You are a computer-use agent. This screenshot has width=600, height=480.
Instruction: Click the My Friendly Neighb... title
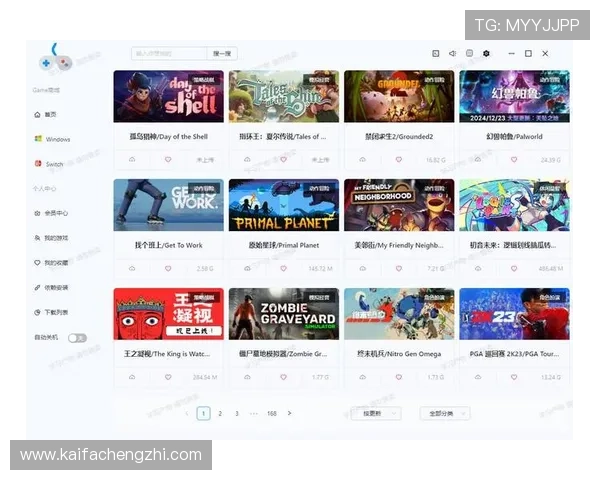click(x=399, y=245)
